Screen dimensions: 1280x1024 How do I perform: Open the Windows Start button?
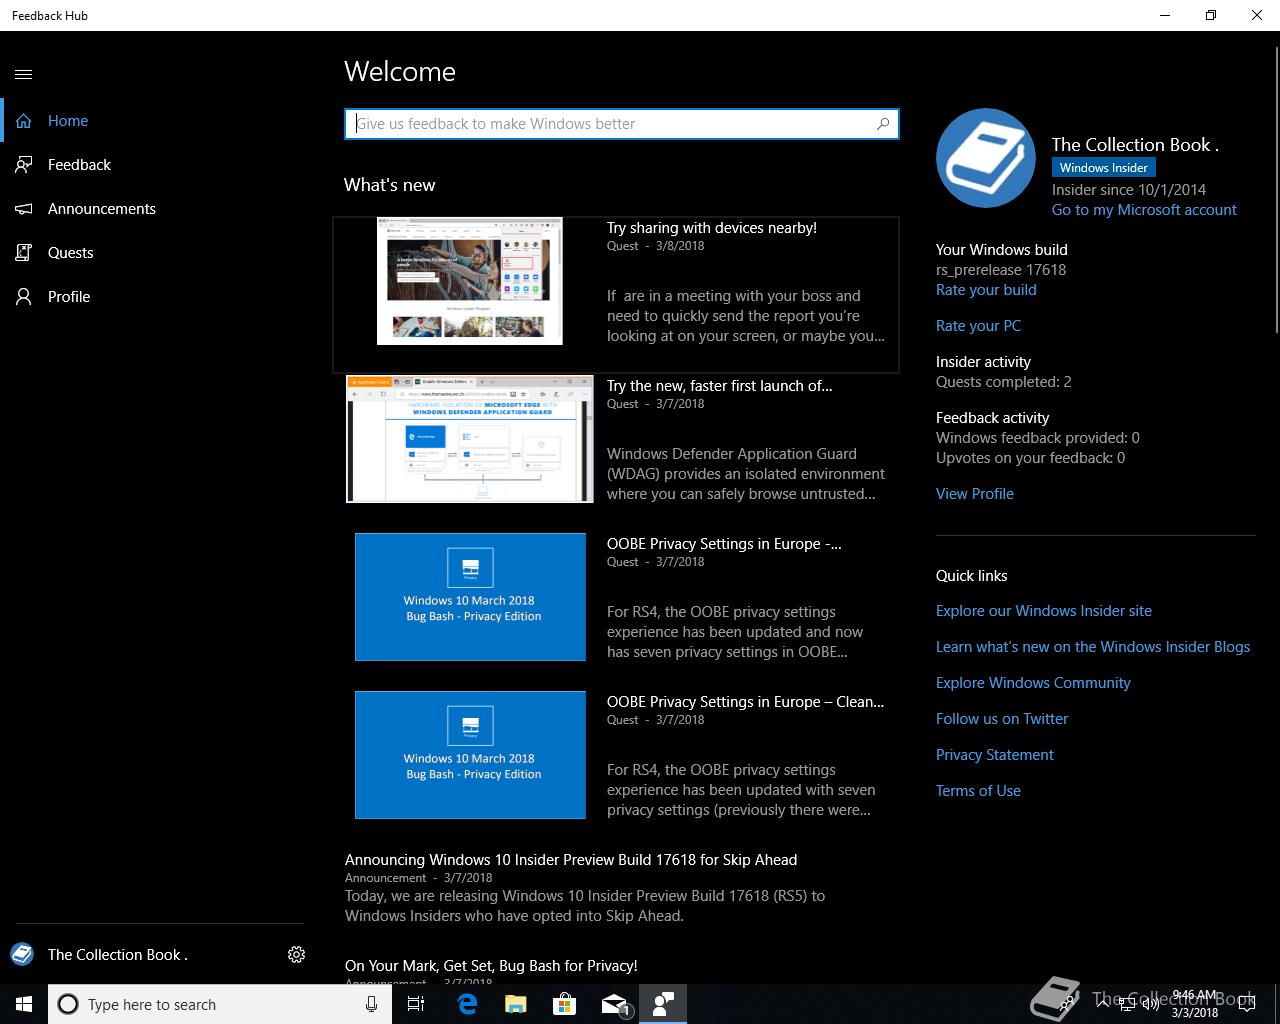click(24, 1004)
